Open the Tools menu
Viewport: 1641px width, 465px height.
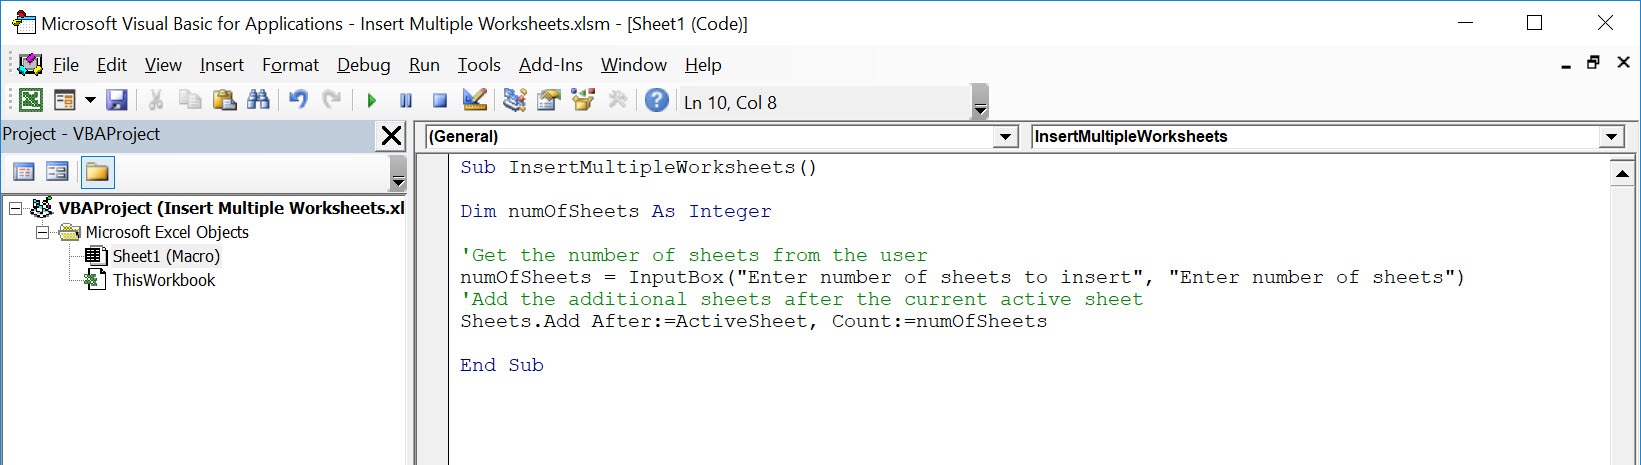click(x=479, y=65)
